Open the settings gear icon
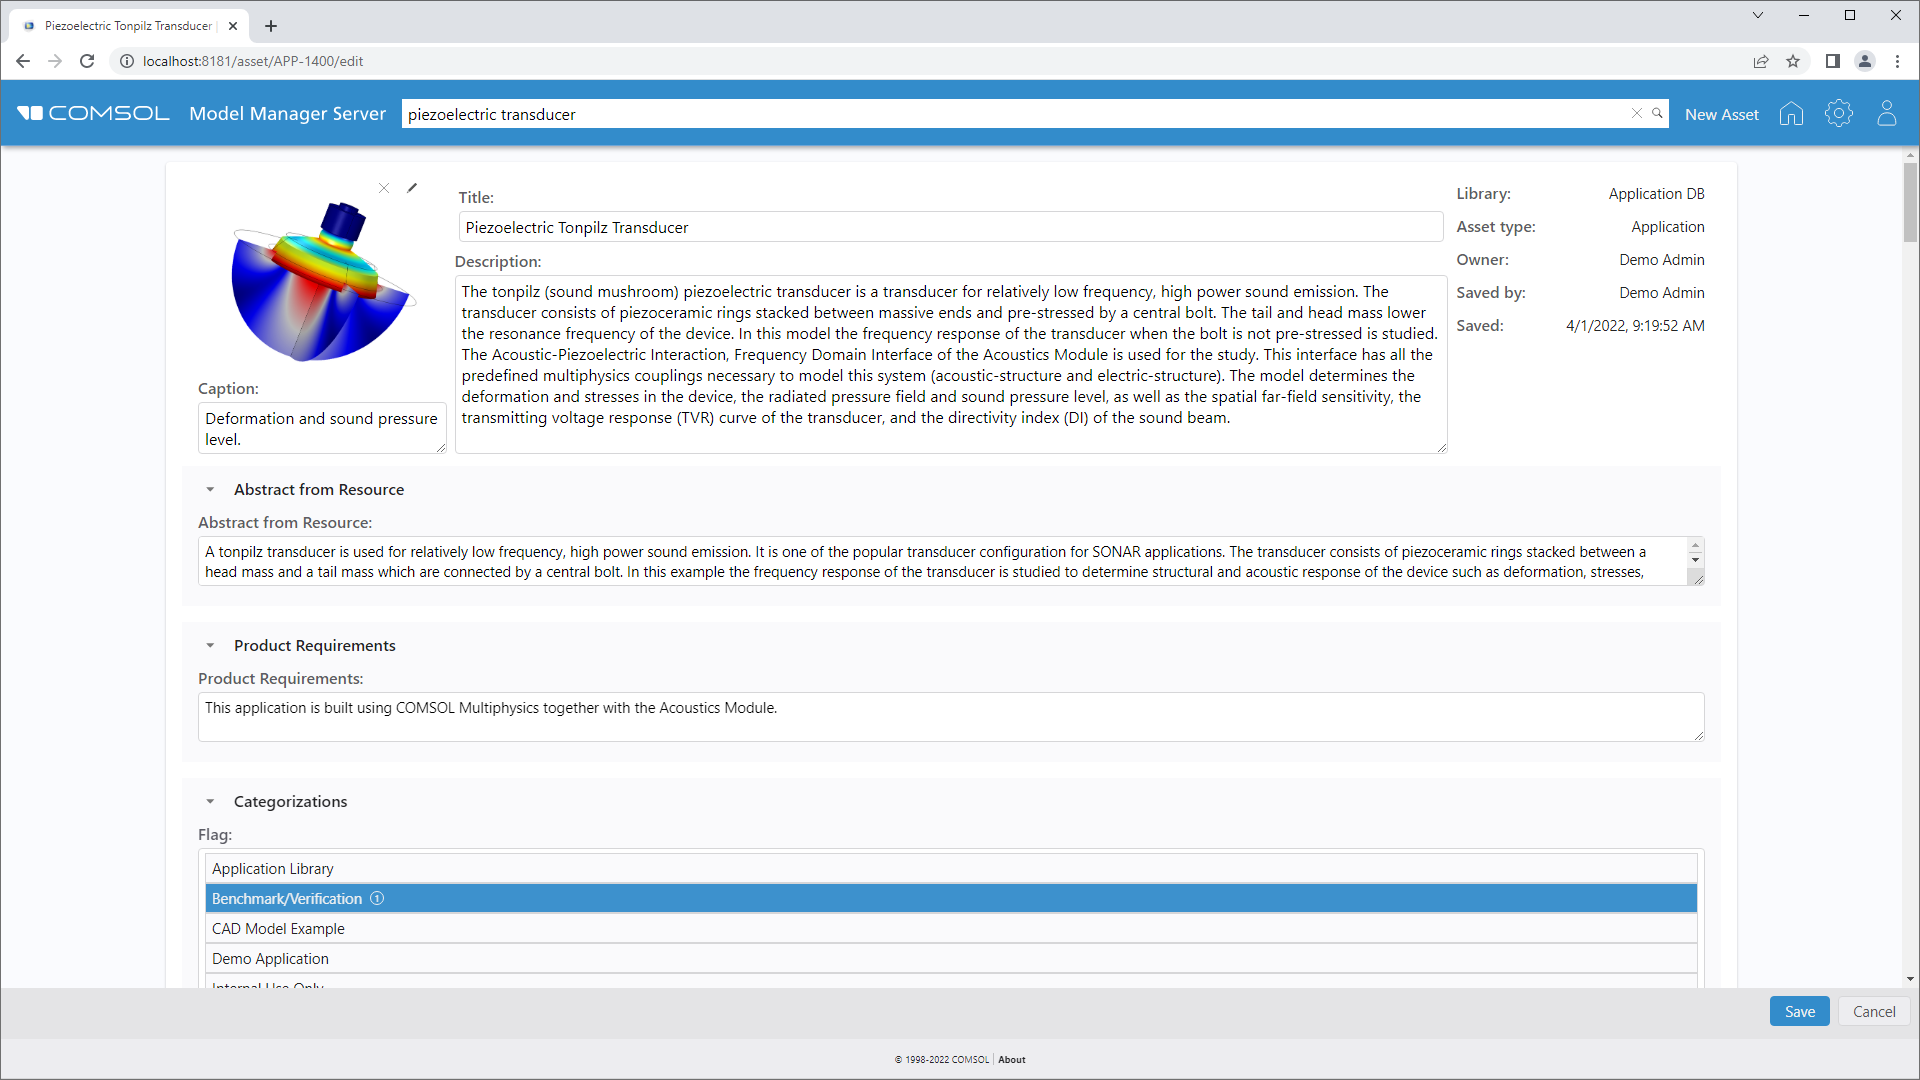 (x=1838, y=114)
